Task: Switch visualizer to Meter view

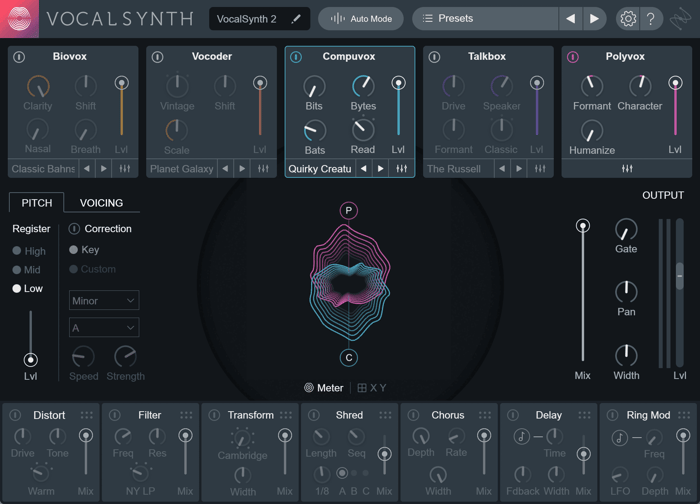Action: click(x=324, y=387)
